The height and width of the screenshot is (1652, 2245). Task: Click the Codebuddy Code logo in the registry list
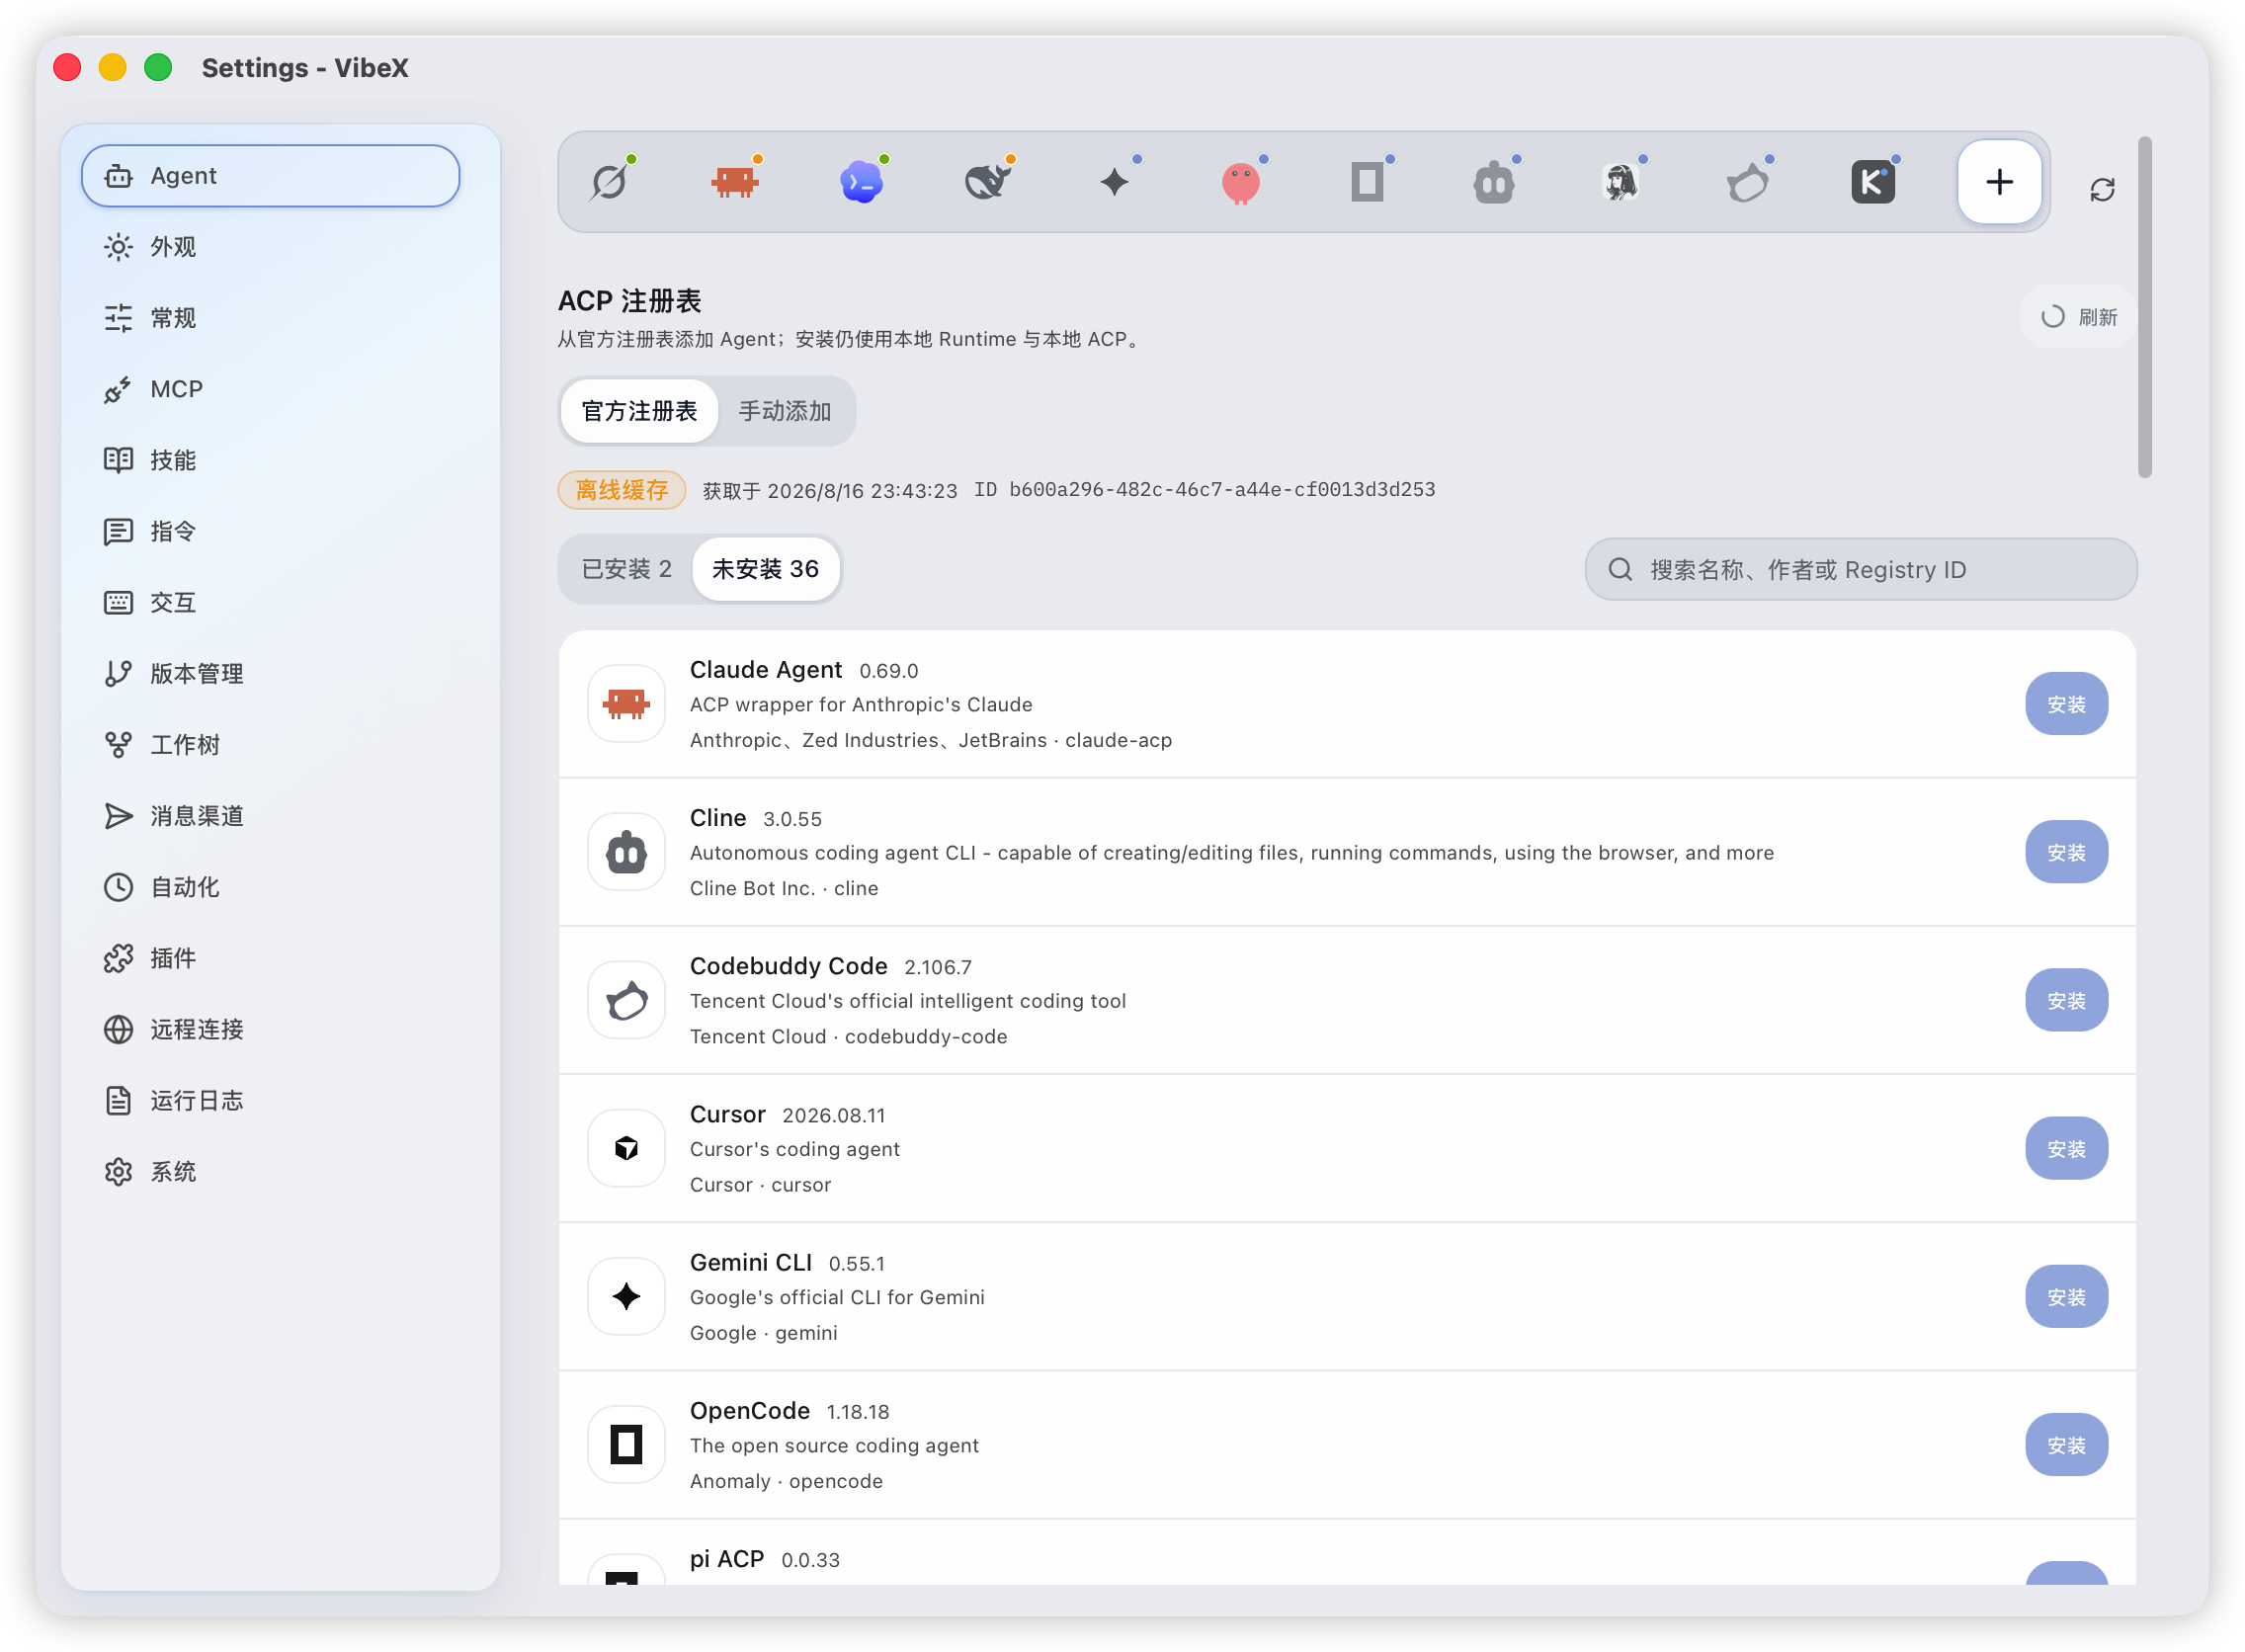click(x=626, y=1000)
